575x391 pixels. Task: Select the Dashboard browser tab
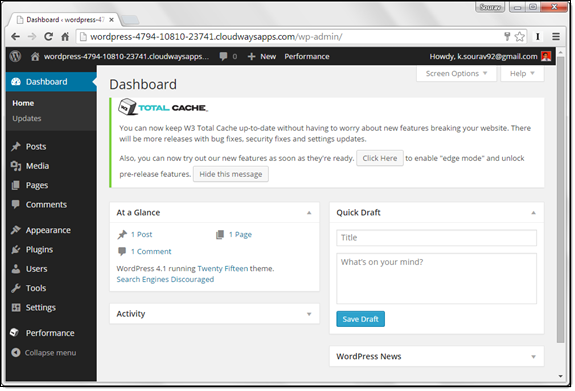pos(65,20)
